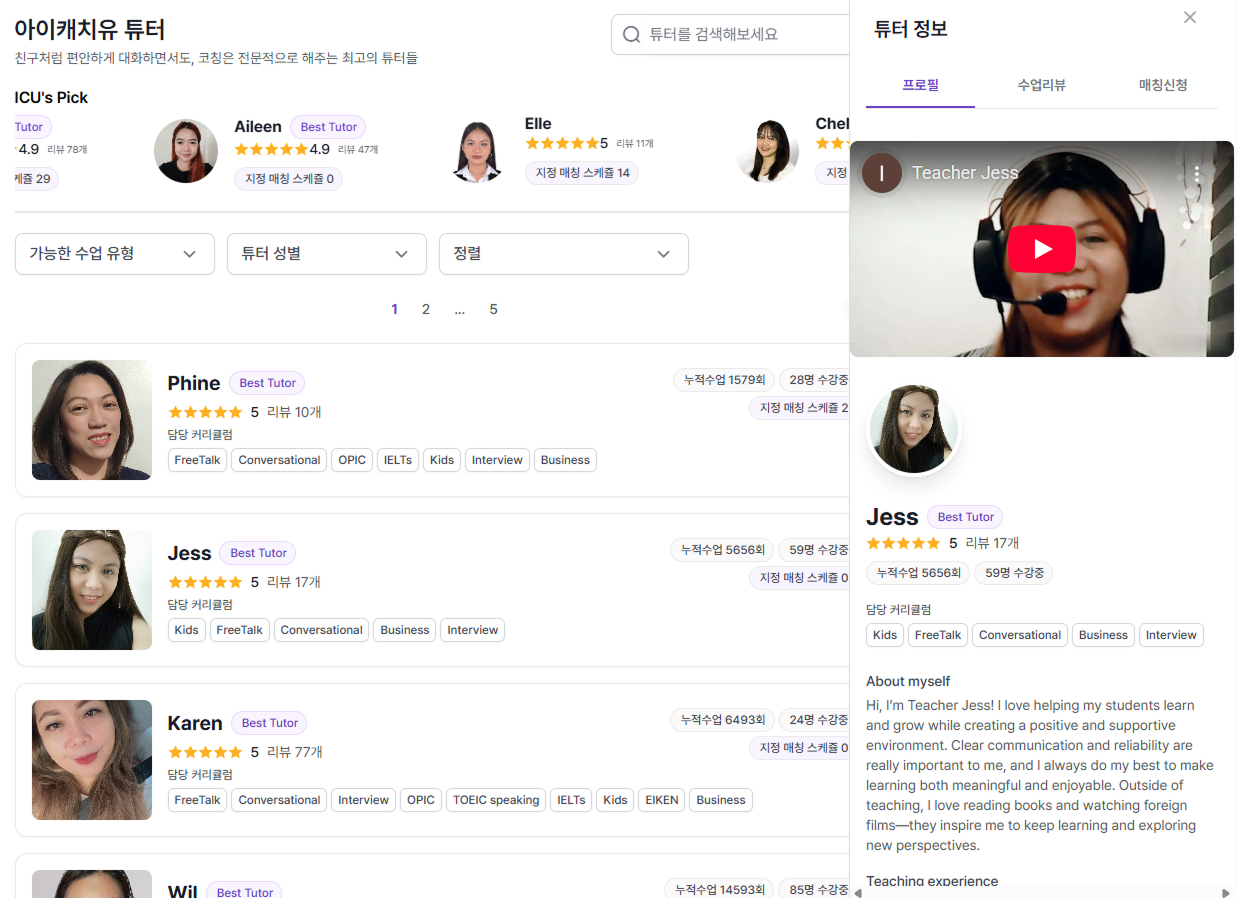Go to page 2 of tutors

pos(426,309)
